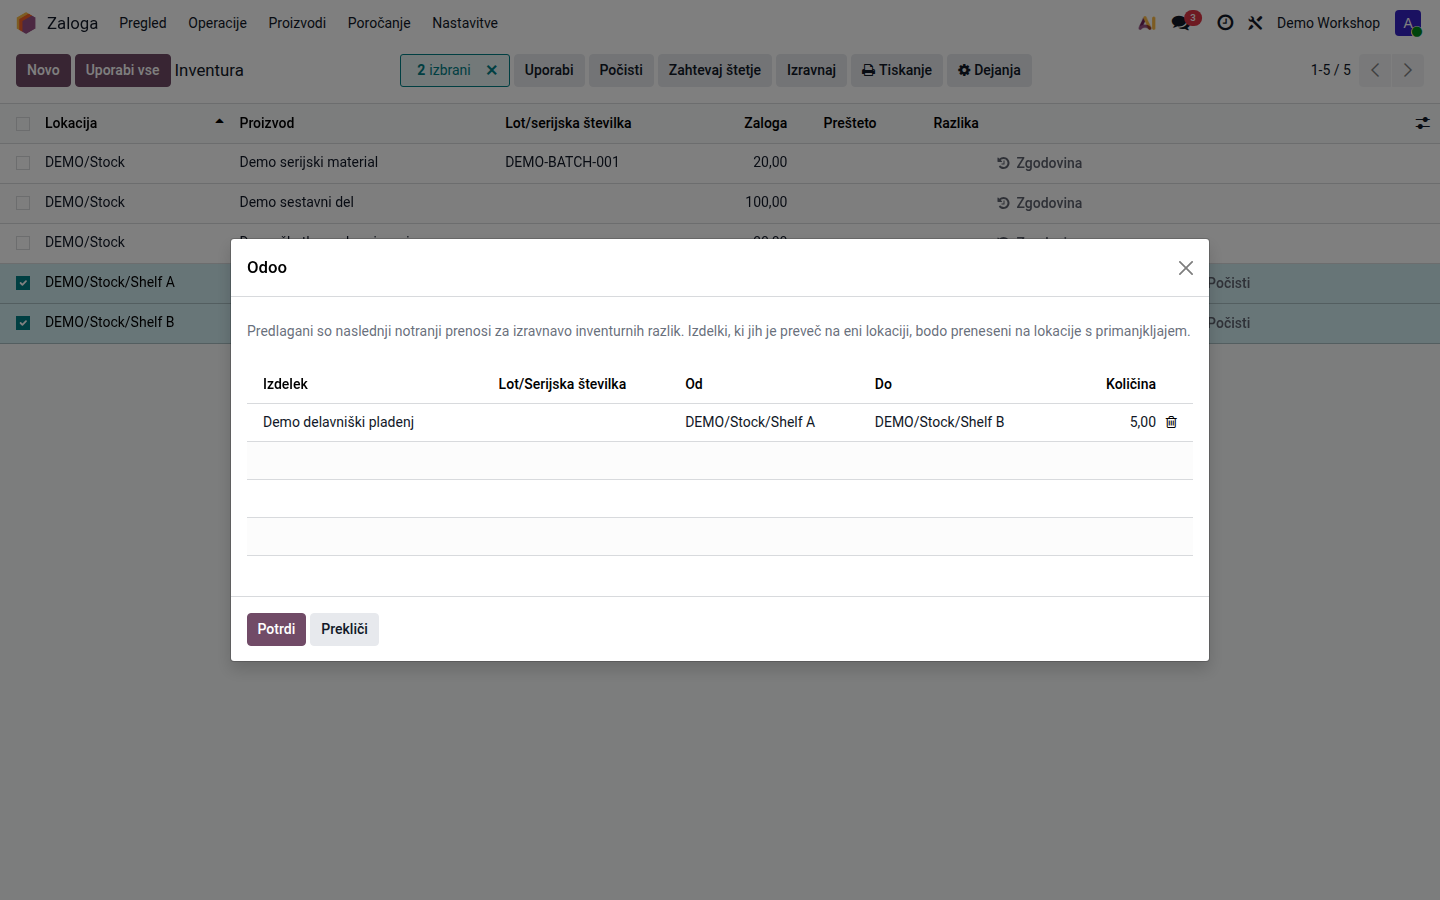Open Zgodovina for Demo sestavni del
Image resolution: width=1440 pixels, height=900 pixels.
(x=1039, y=203)
